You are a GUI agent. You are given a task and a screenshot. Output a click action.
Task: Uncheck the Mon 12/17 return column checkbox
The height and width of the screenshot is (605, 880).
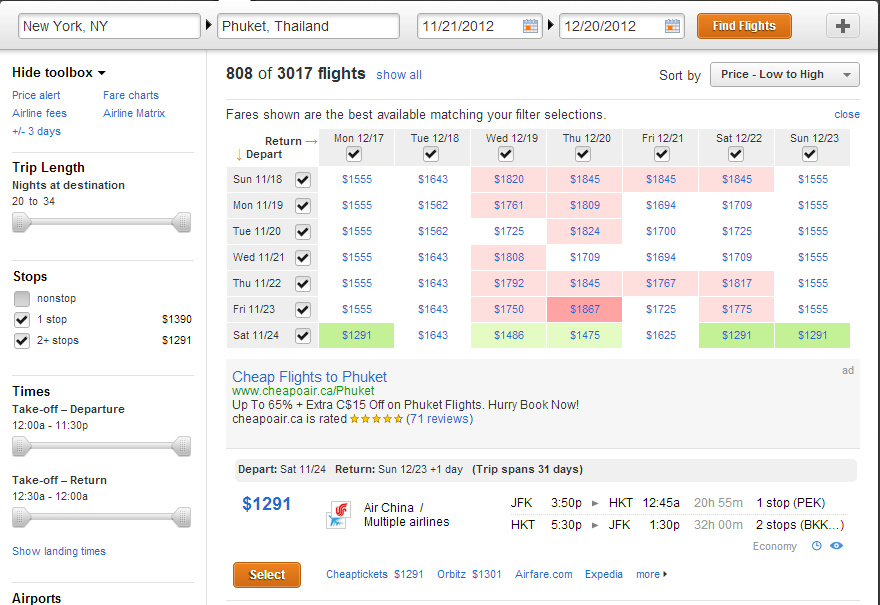pos(354,154)
